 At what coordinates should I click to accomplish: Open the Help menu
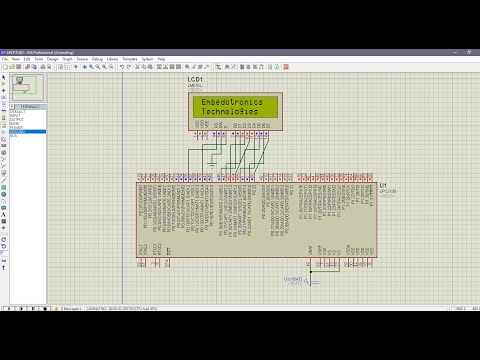tap(161, 59)
